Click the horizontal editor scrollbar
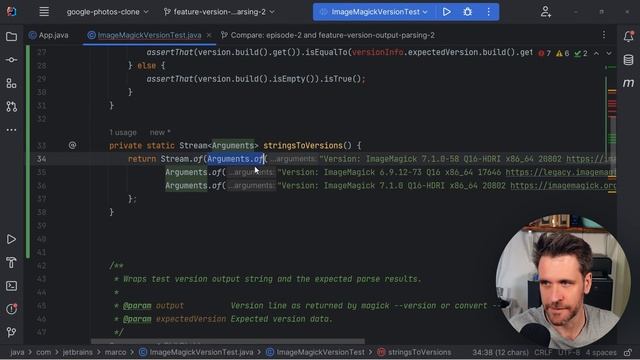 pyautogui.click(x=228, y=341)
